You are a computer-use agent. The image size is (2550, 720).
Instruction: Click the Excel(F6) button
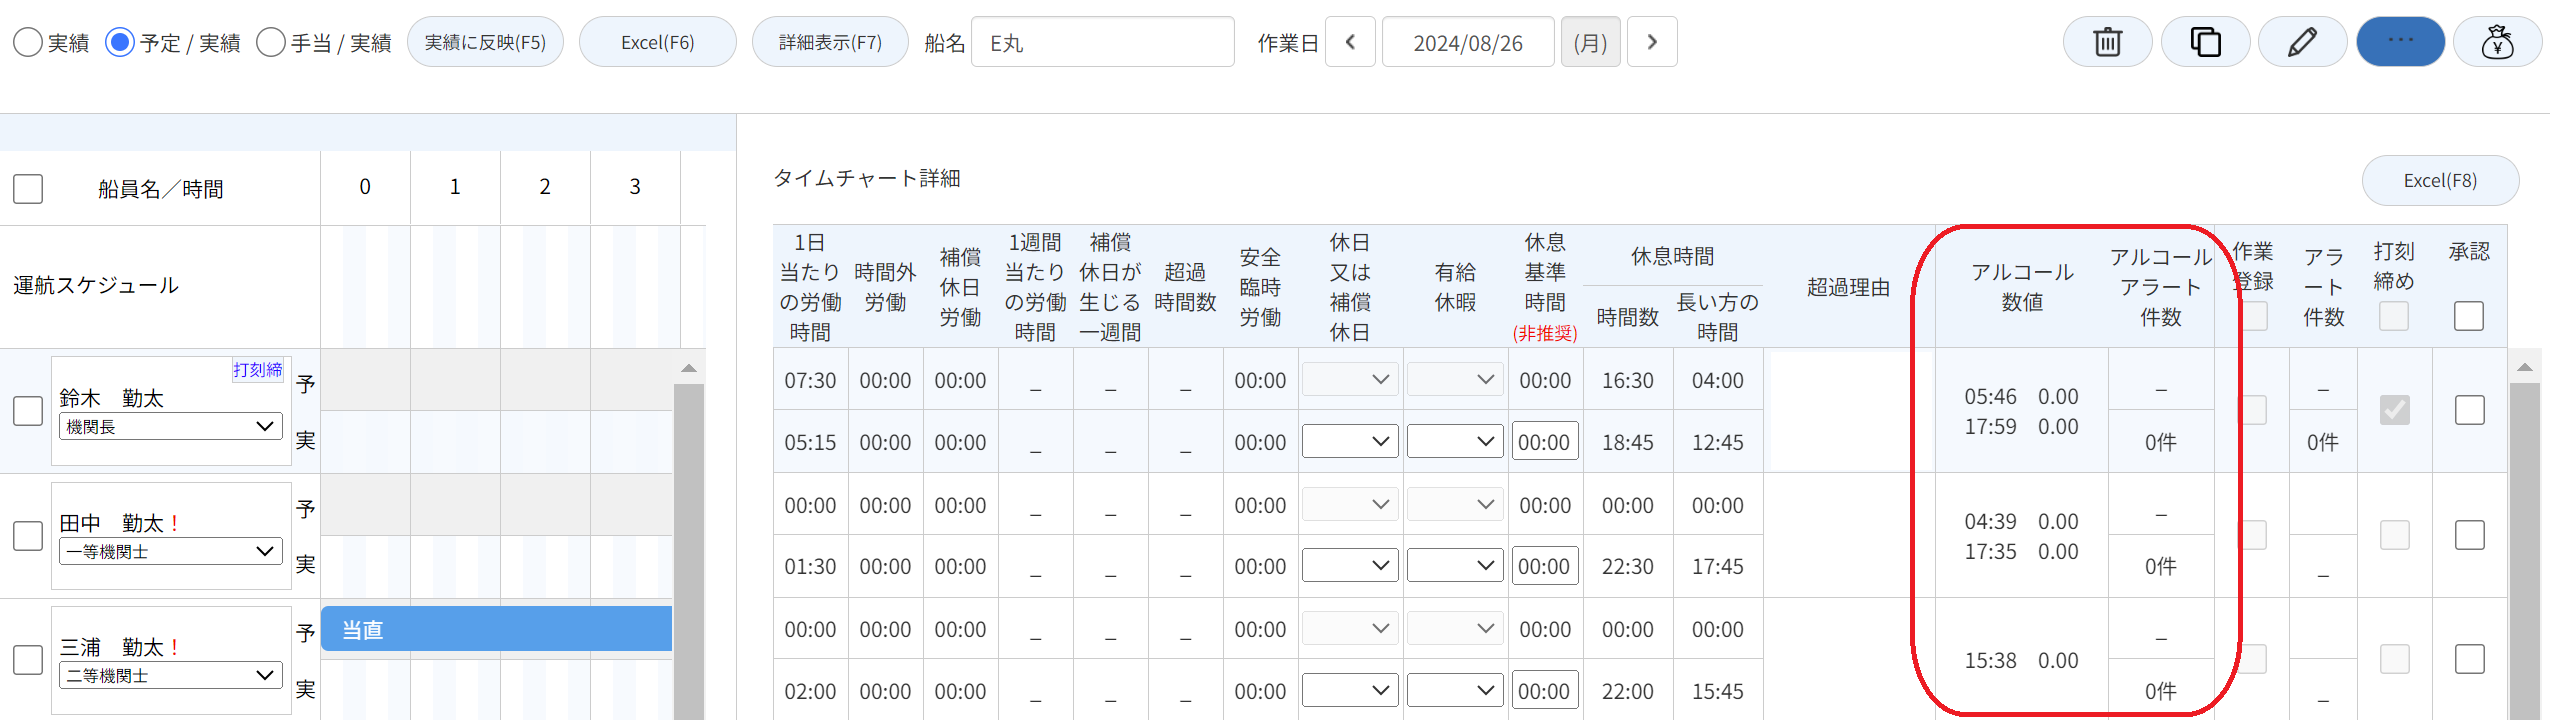point(657,42)
